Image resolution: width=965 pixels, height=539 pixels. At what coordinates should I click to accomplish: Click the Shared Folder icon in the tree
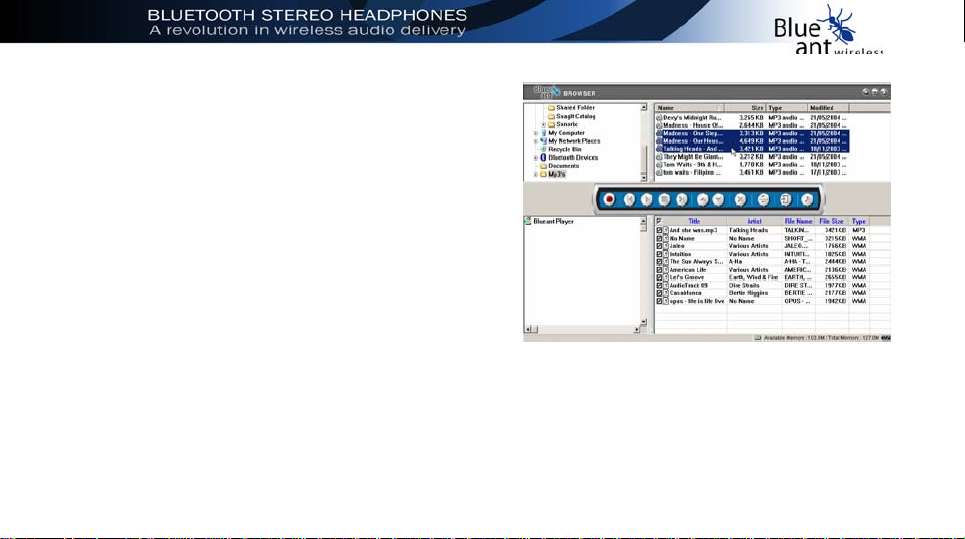click(551, 108)
